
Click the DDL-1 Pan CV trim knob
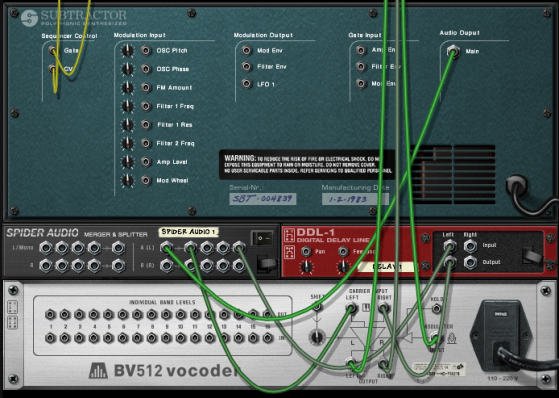[306, 267]
